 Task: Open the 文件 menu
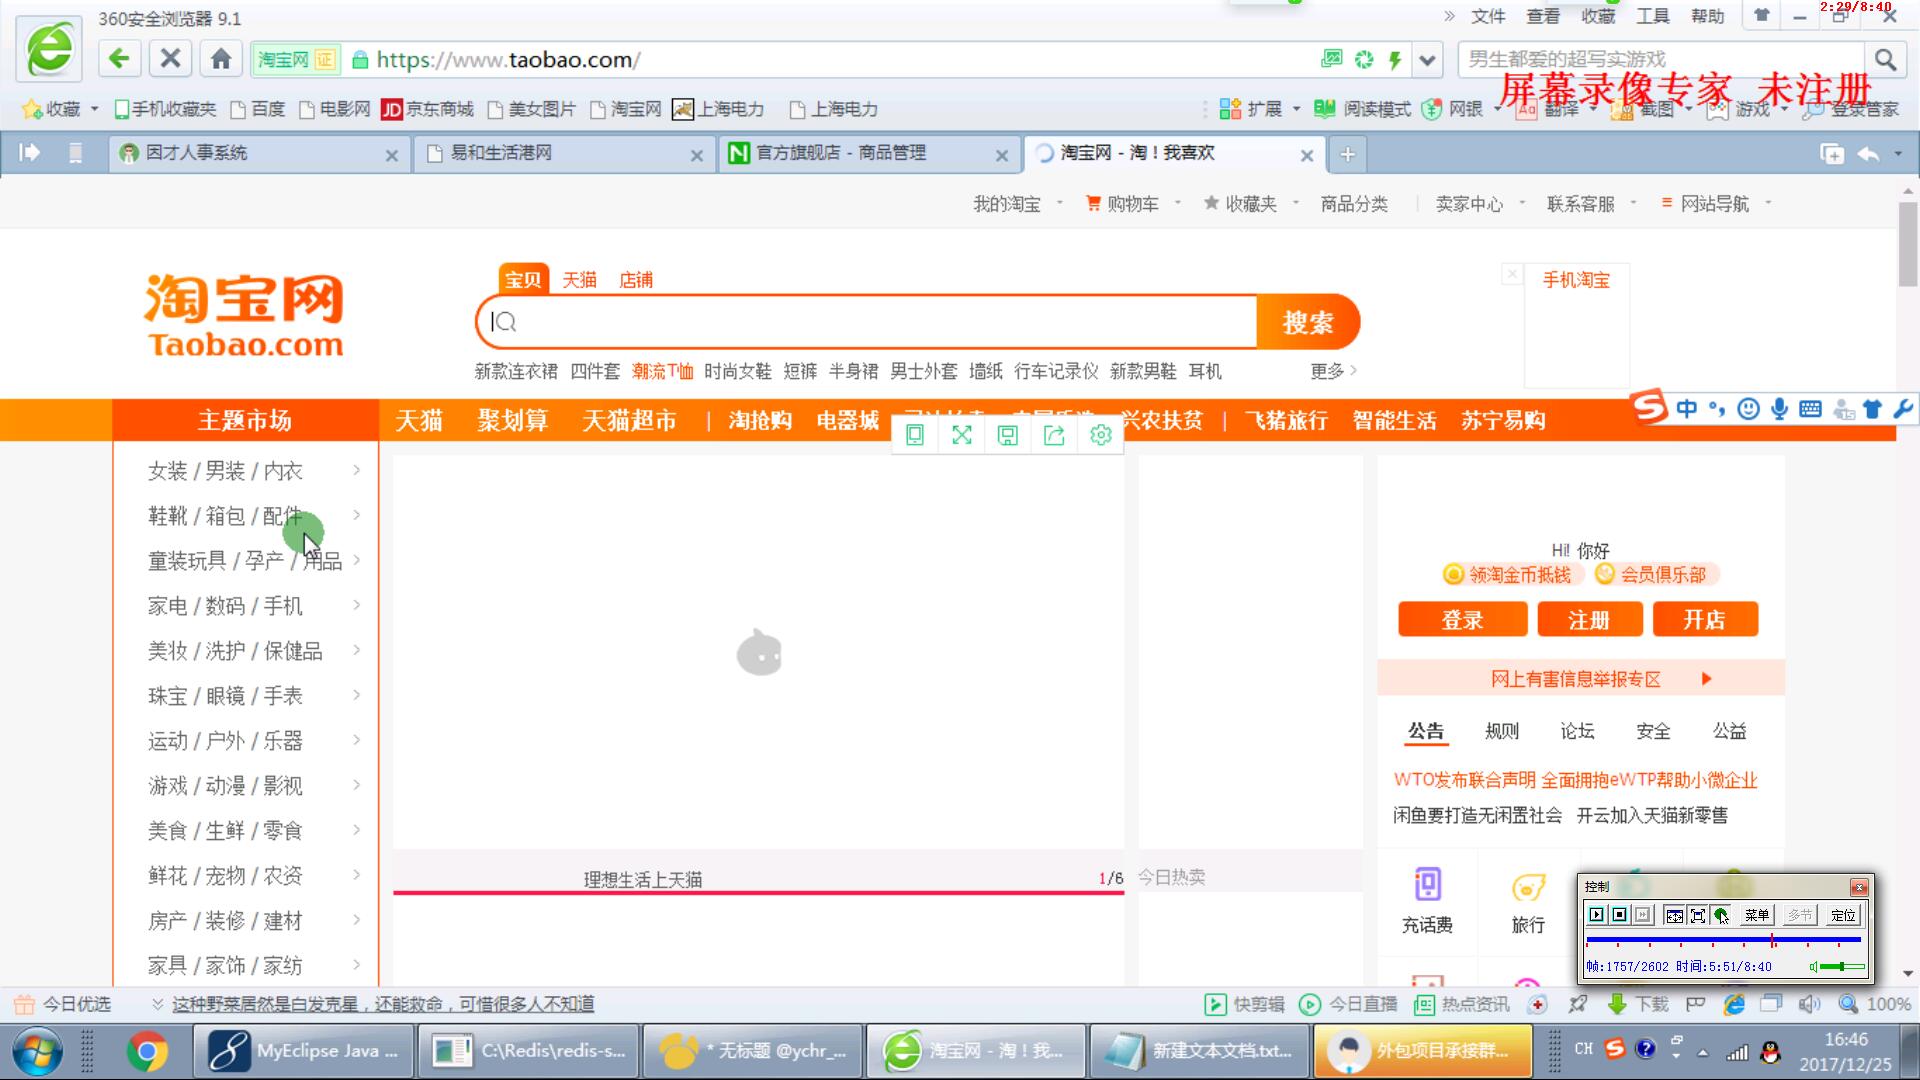coord(1488,16)
